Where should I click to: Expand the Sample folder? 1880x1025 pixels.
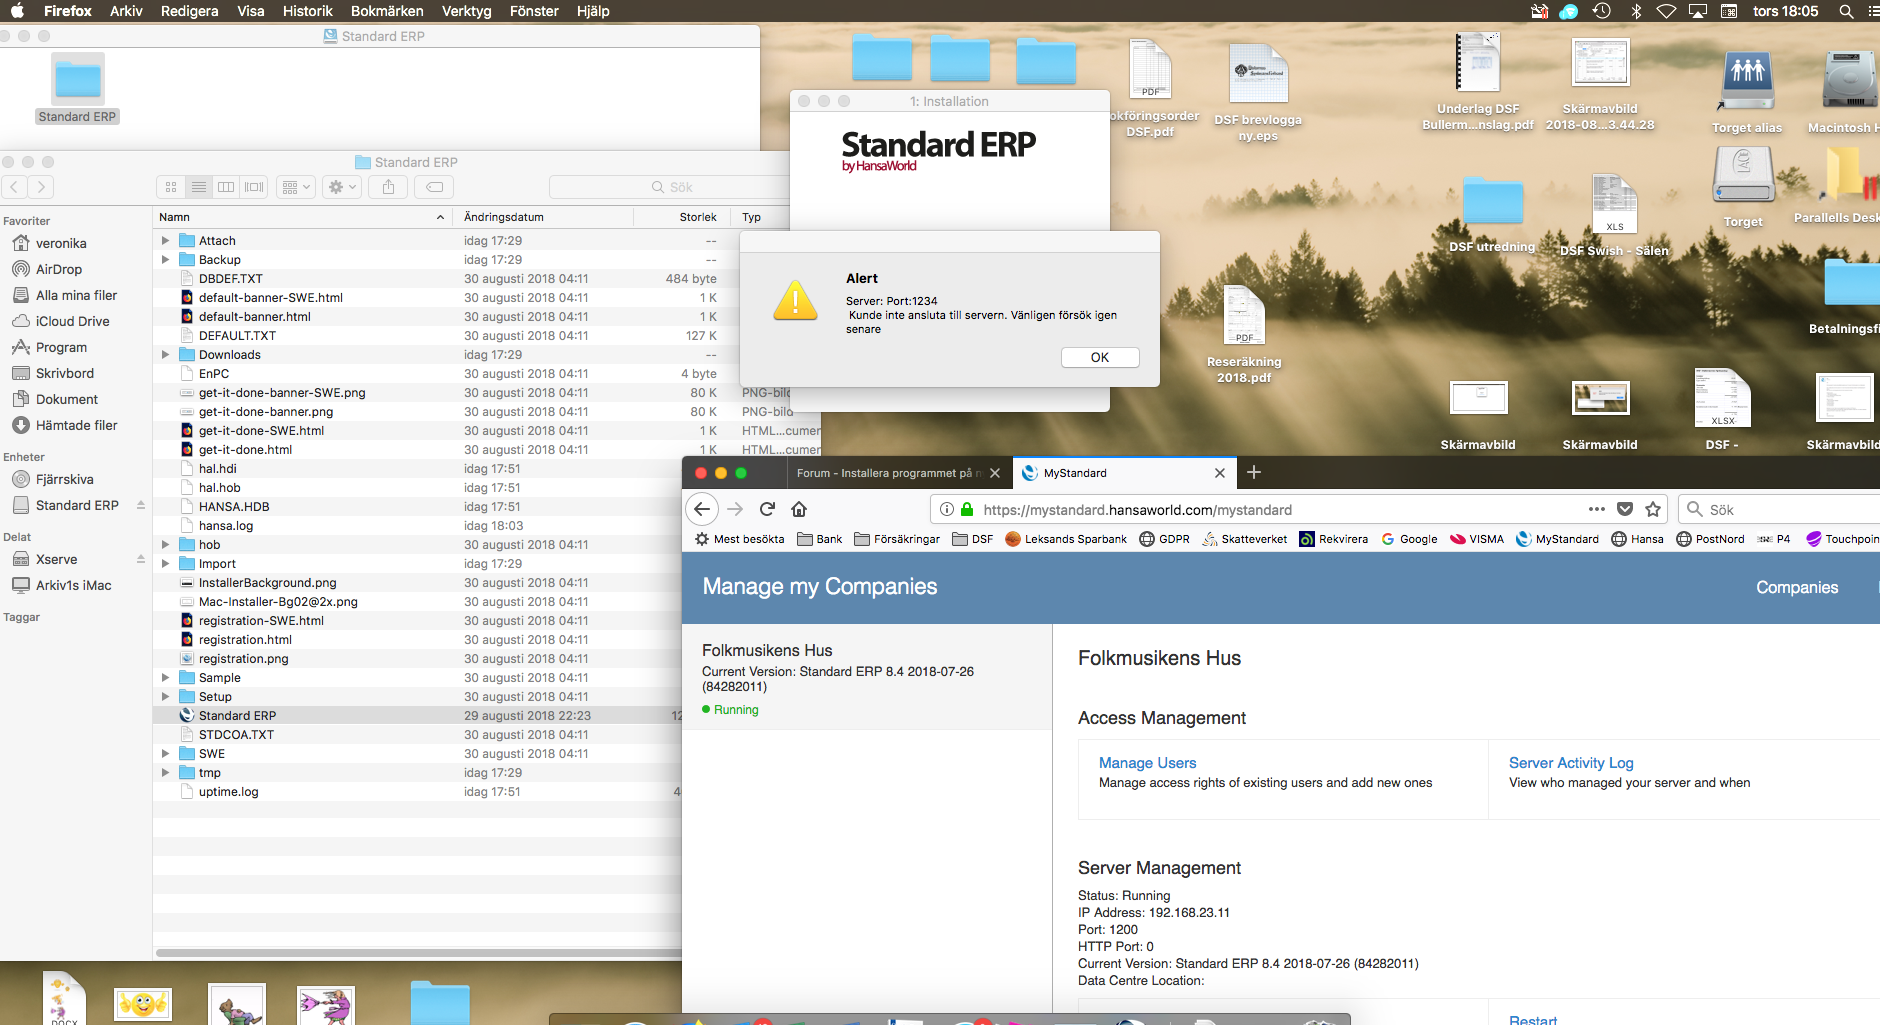(165, 678)
